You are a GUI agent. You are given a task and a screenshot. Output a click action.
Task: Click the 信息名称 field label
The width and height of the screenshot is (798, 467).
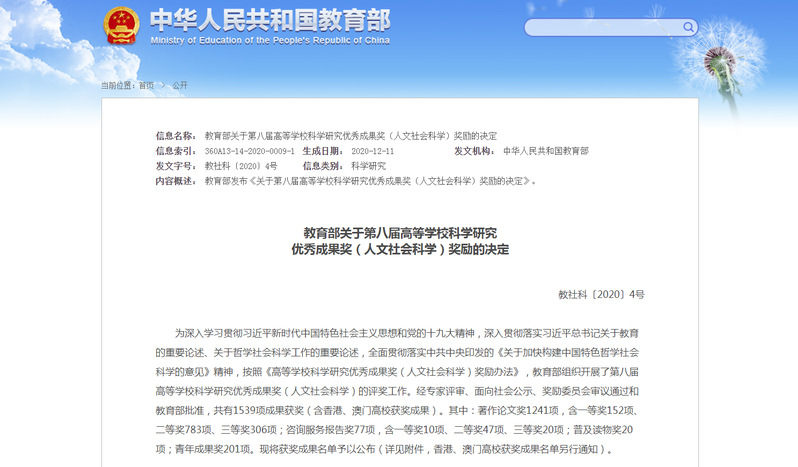coord(175,136)
